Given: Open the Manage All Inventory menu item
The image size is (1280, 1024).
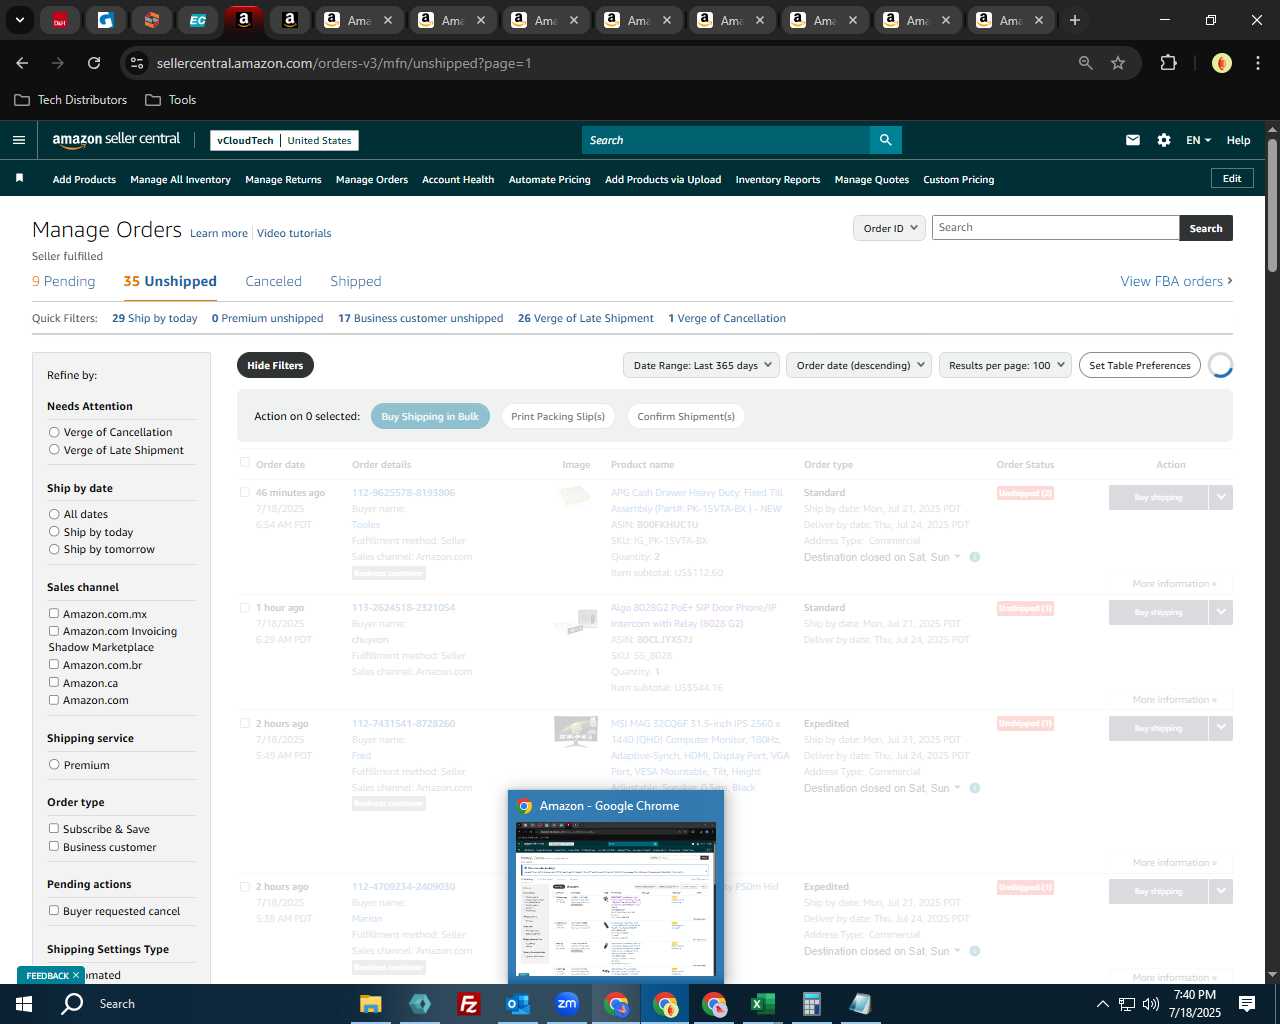Looking at the screenshot, I should click(180, 179).
